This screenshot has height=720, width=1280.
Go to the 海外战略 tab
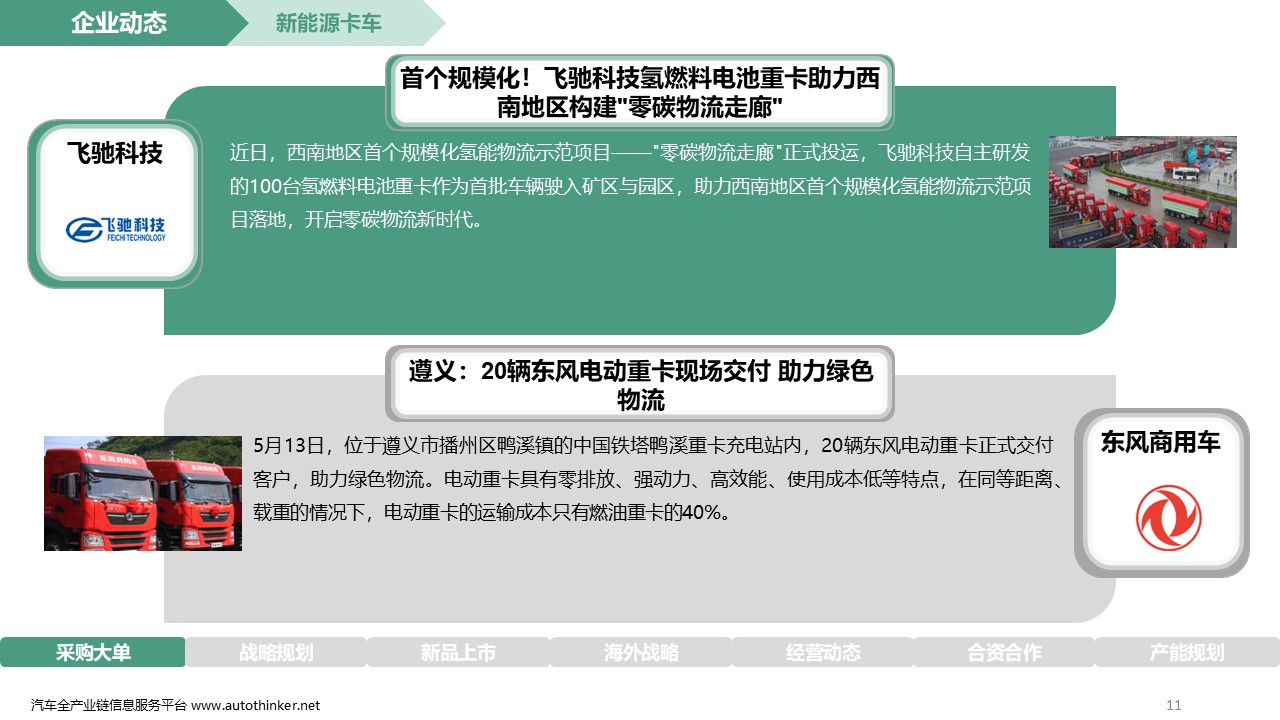coord(641,652)
